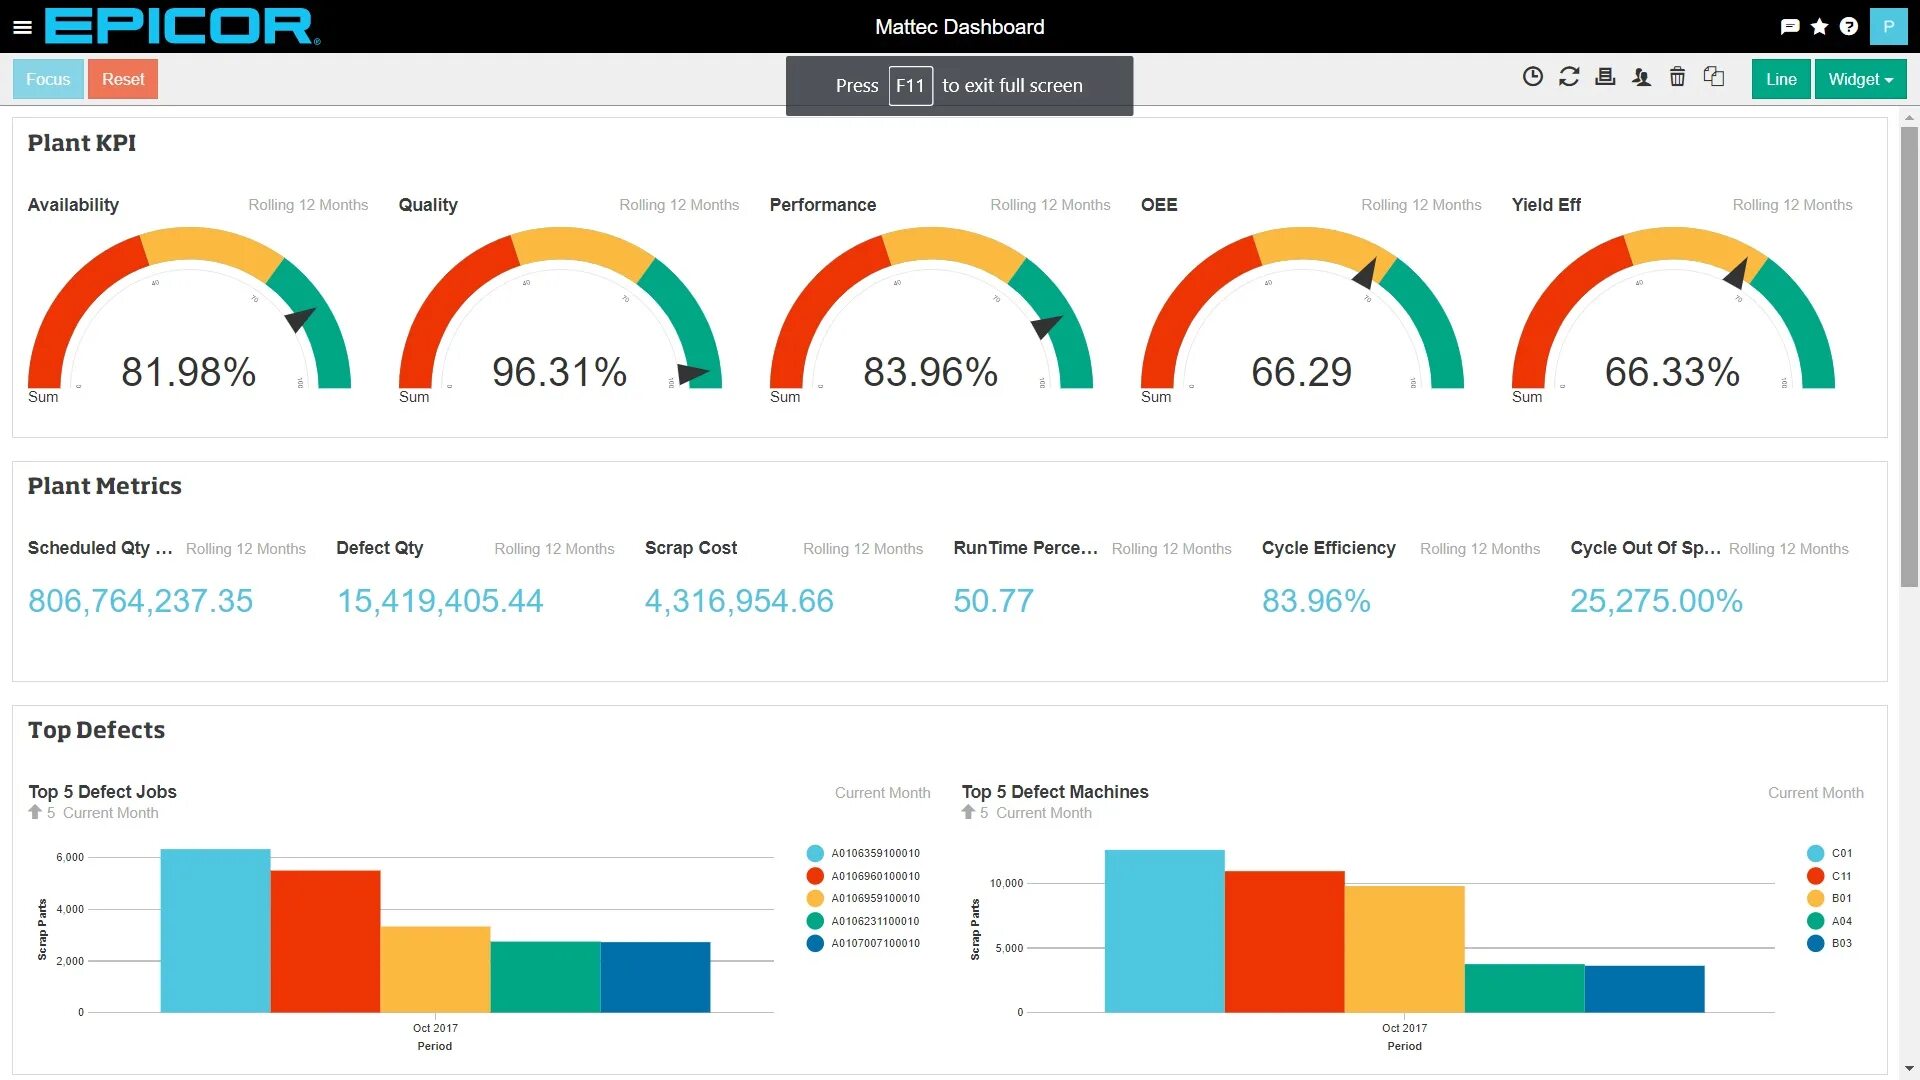Open the chat messages icon in header
Image resolution: width=1920 pixels, height=1080 pixels.
(x=1790, y=27)
